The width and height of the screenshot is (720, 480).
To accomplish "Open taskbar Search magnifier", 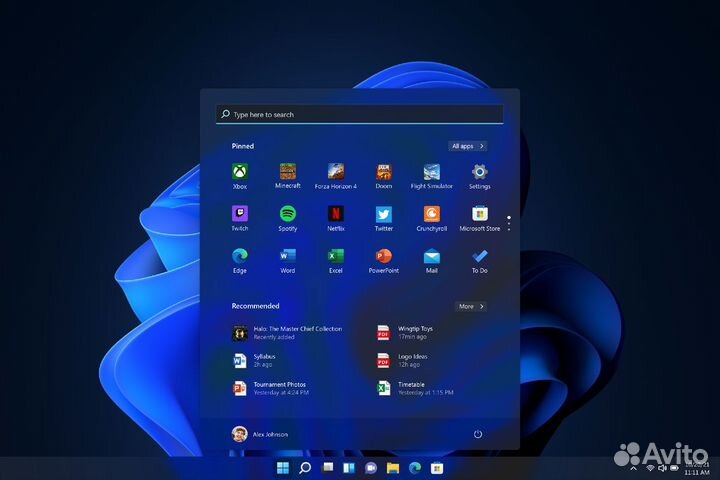I will tap(305, 468).
